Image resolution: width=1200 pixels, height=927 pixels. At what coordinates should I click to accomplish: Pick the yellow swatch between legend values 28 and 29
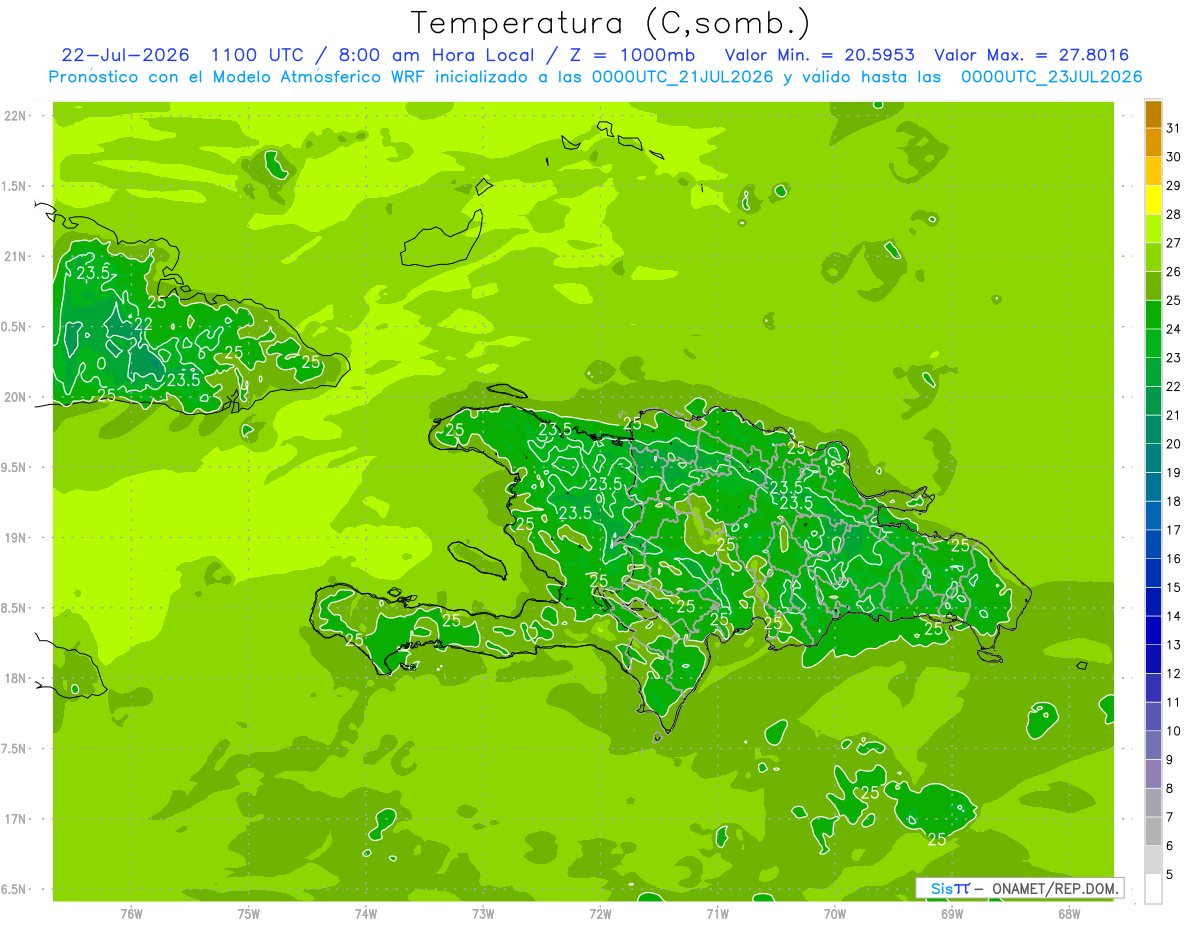[x=1153, y=200]
